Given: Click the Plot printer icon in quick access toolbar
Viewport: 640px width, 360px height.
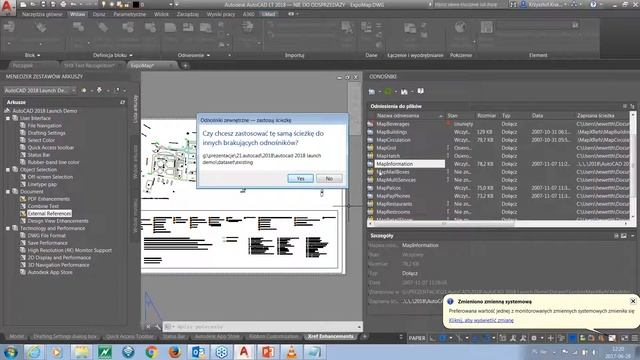Looking at the screenshot, I should click(63, 4).
